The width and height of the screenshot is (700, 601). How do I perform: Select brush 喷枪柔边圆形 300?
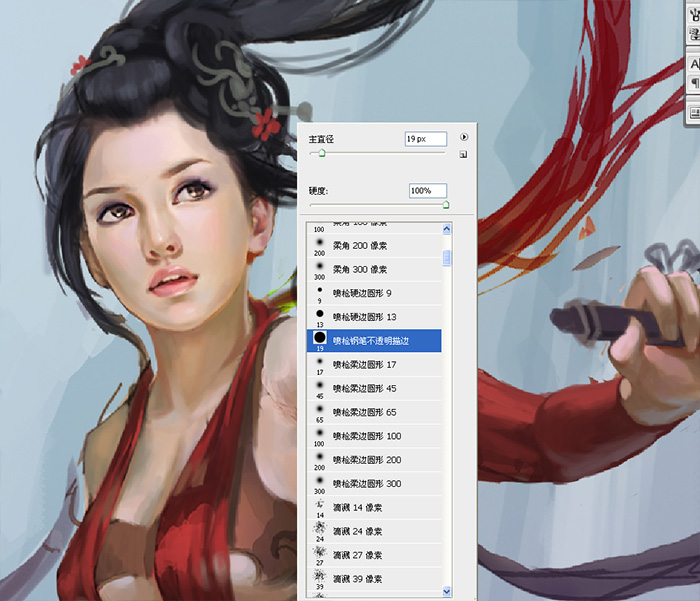click(374, 484)
